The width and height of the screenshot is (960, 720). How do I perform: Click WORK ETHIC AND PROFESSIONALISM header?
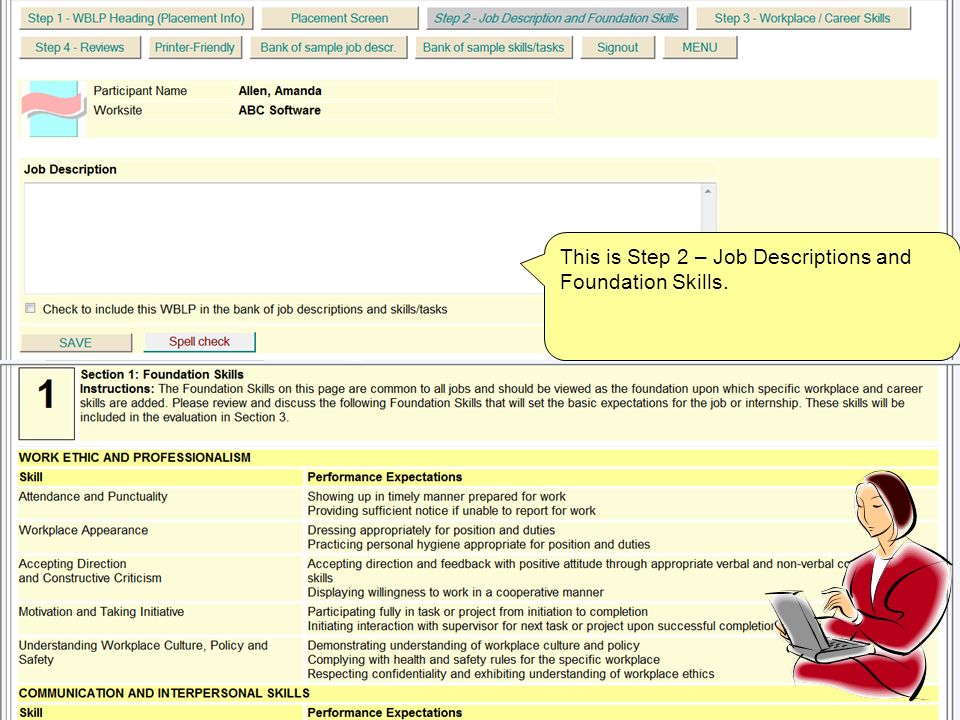pyautogui.click(x=135, y=457)
